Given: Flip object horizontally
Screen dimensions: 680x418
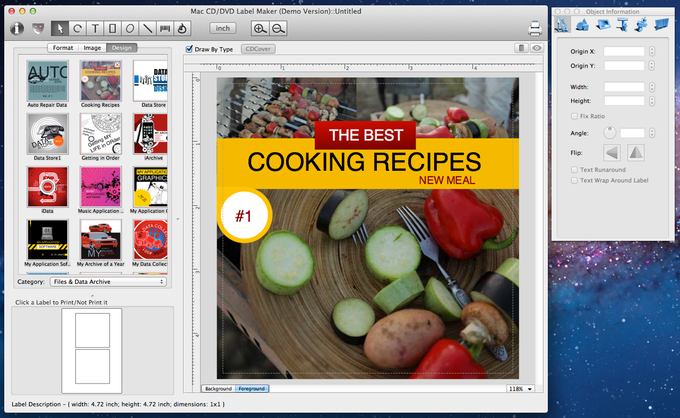Looking at the screenshot, I should tap(611, 153).
